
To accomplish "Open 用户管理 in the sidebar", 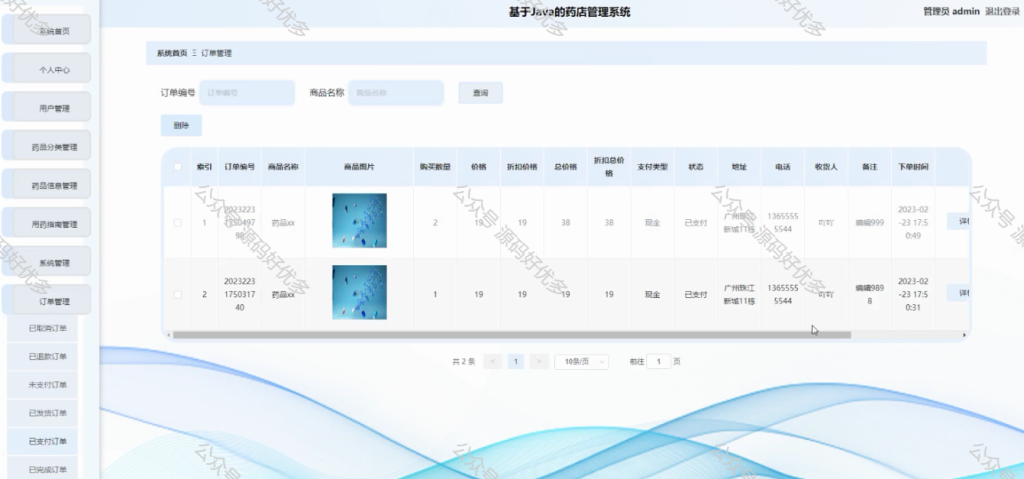I will [x=47, y=108].
